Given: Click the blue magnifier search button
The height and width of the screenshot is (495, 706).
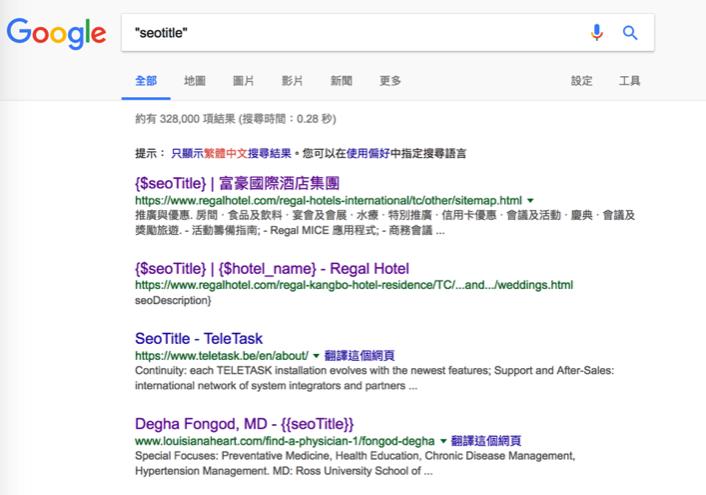Looking at the screenshot, I should [x=630, y=32].
